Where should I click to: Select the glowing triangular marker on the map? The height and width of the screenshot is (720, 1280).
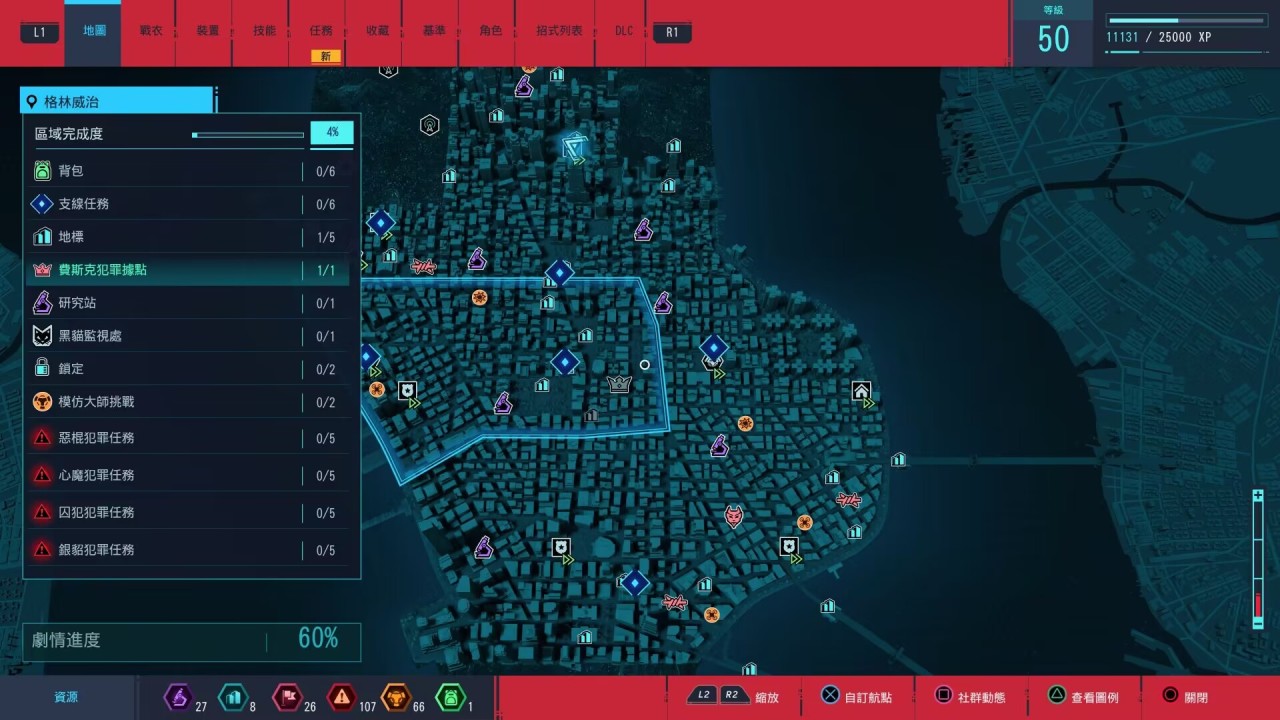coord(575,149)
